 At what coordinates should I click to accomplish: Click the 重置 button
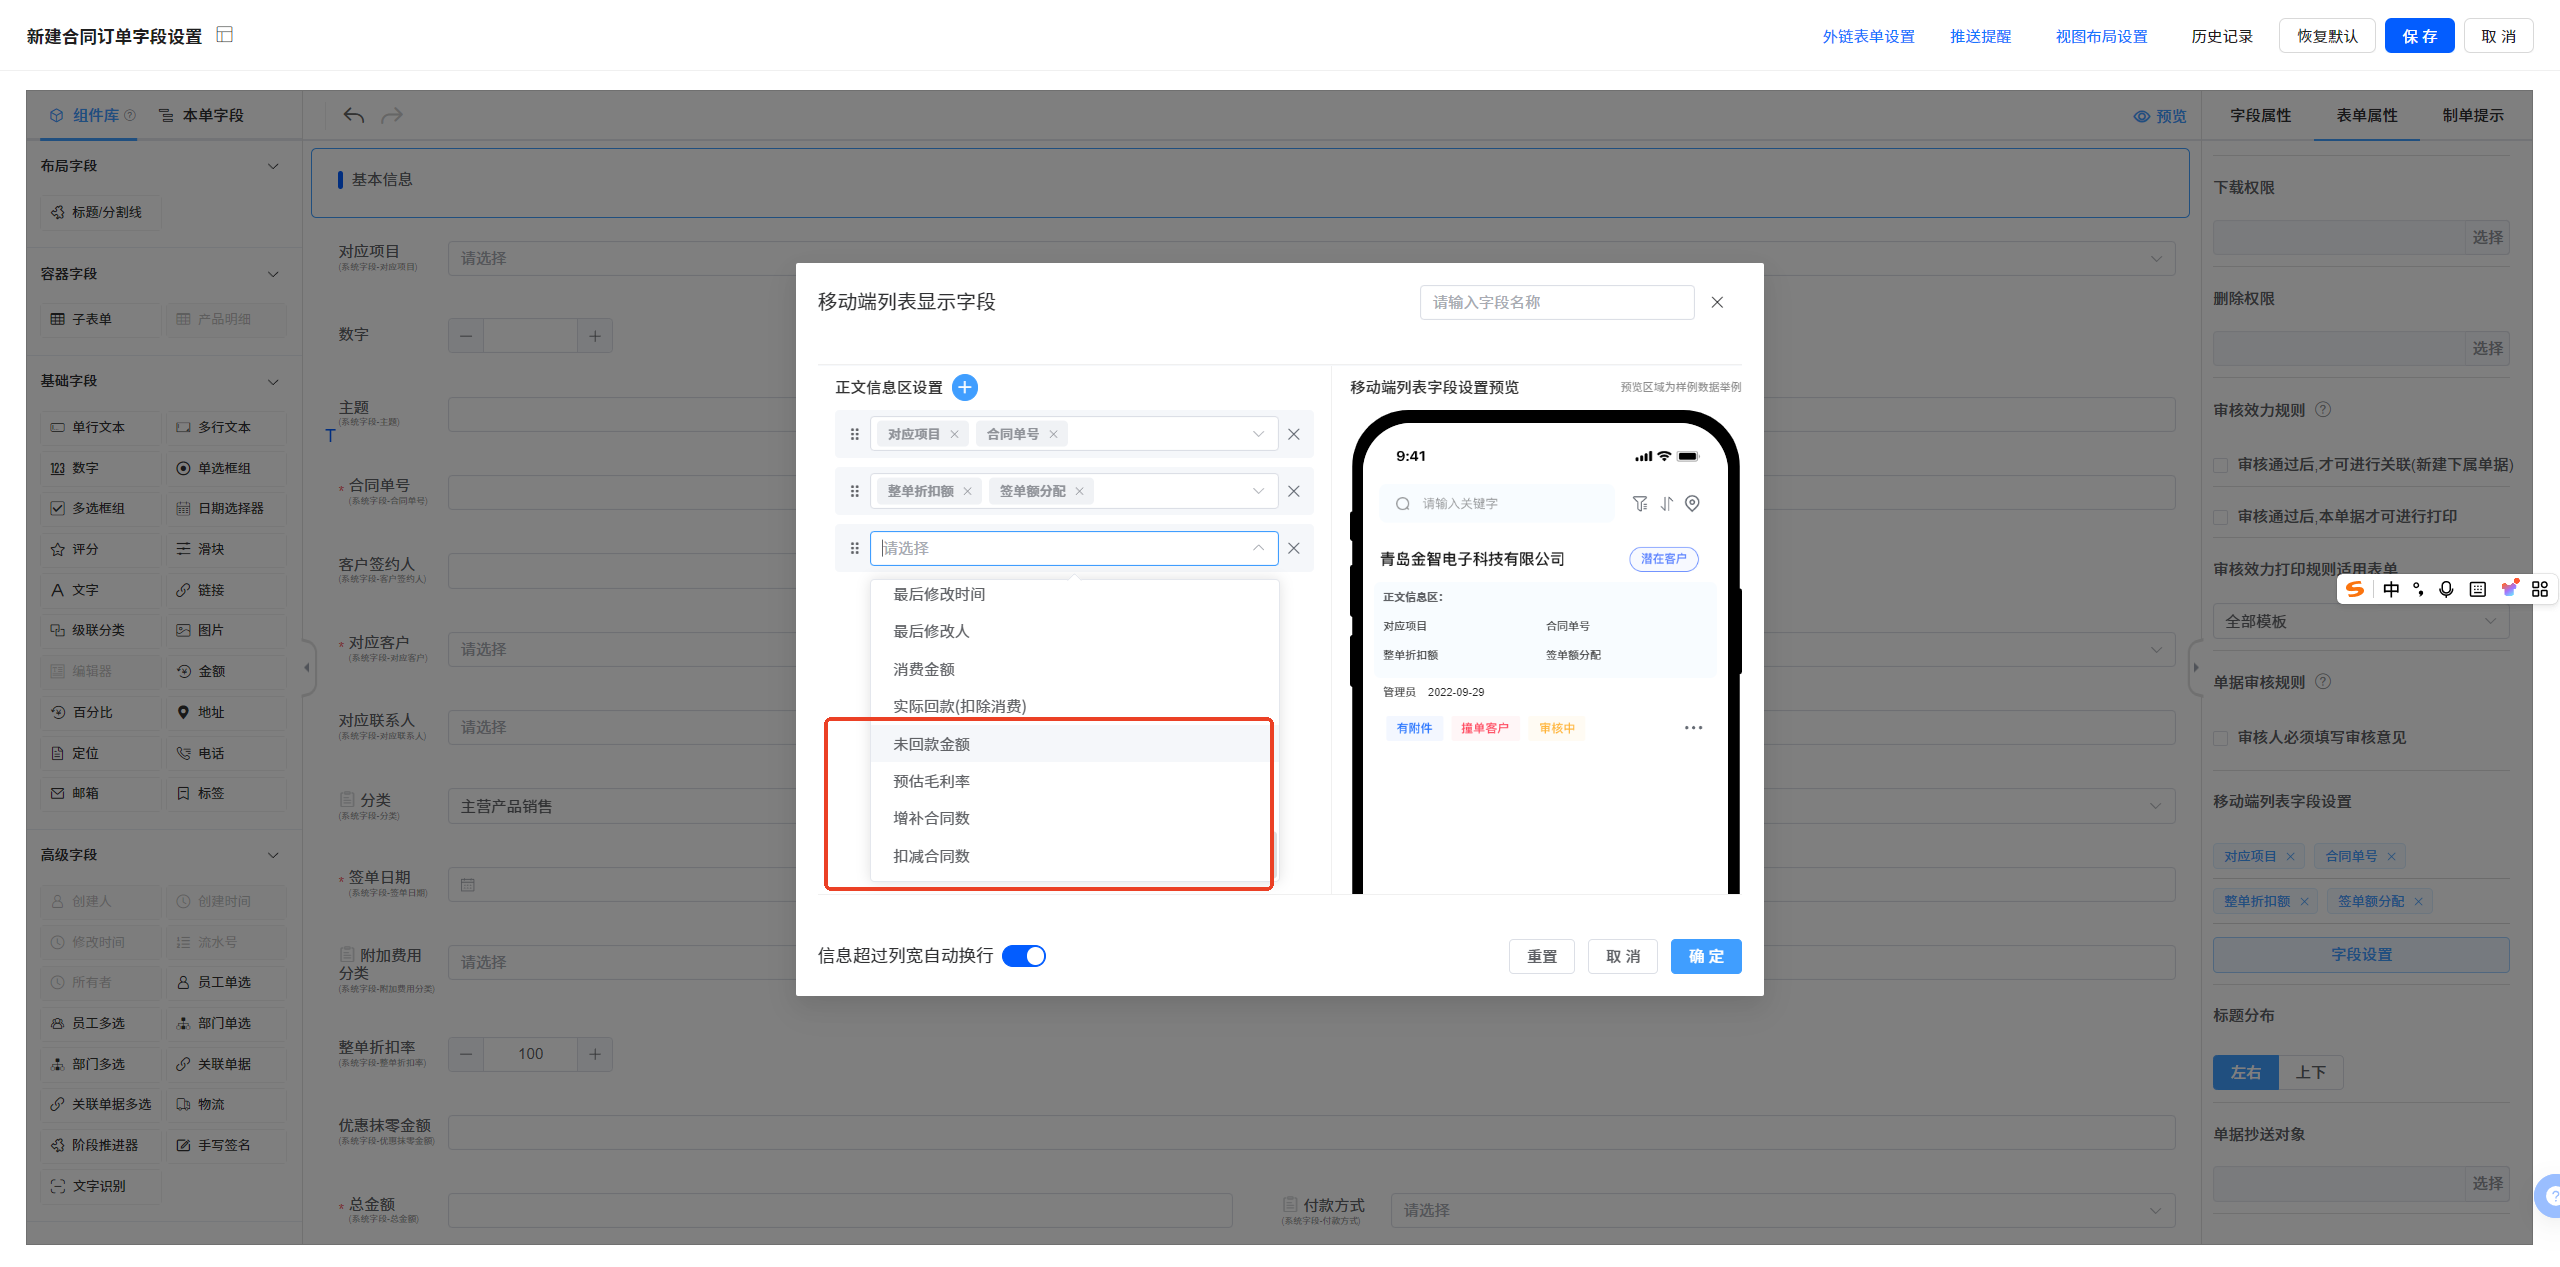[x=1541, y=956]
